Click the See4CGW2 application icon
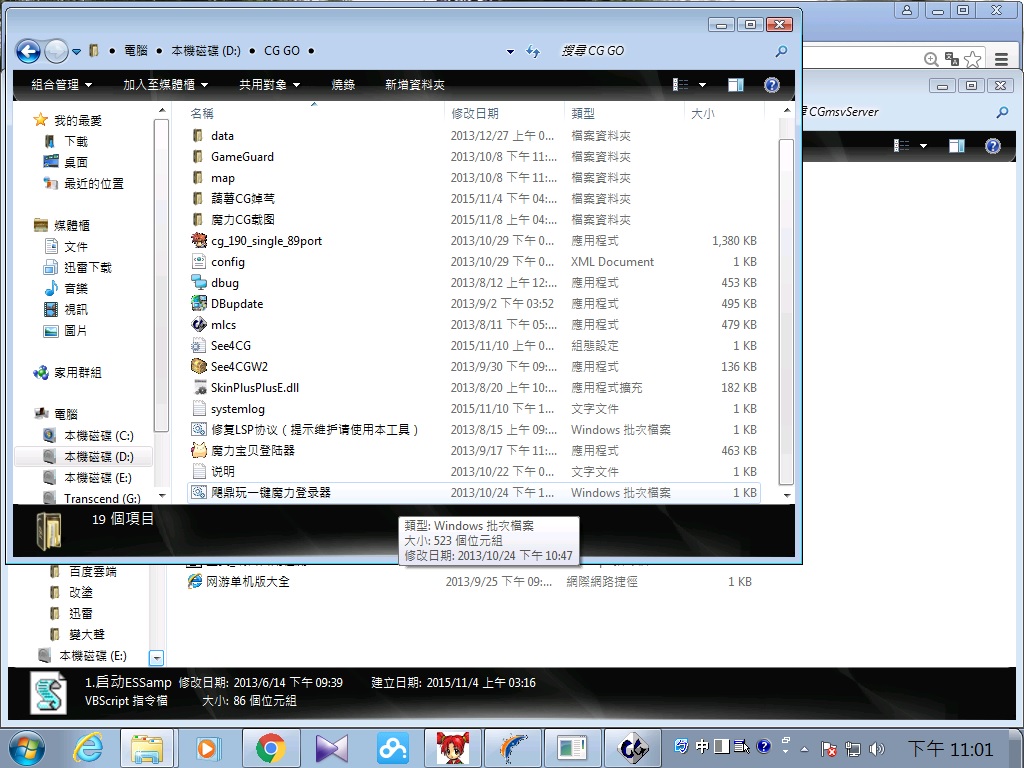This screenshot has height=768, width=1024. click(x=199, y=367)
